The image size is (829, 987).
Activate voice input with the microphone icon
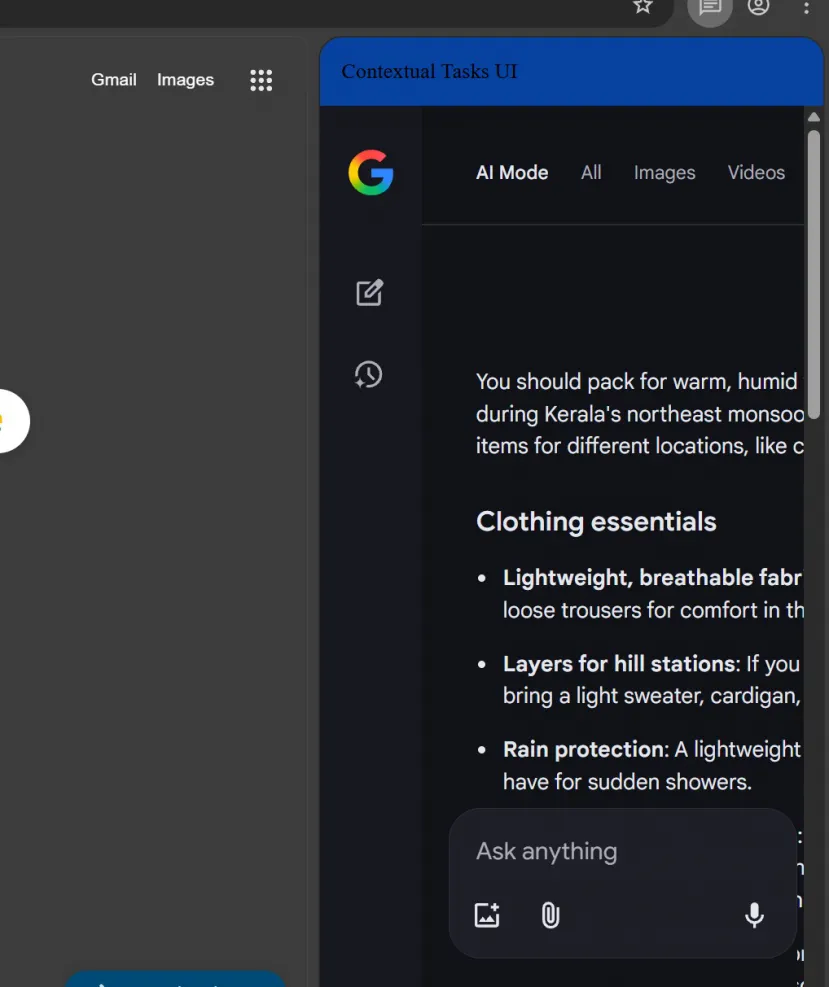(x=754, y=914)
